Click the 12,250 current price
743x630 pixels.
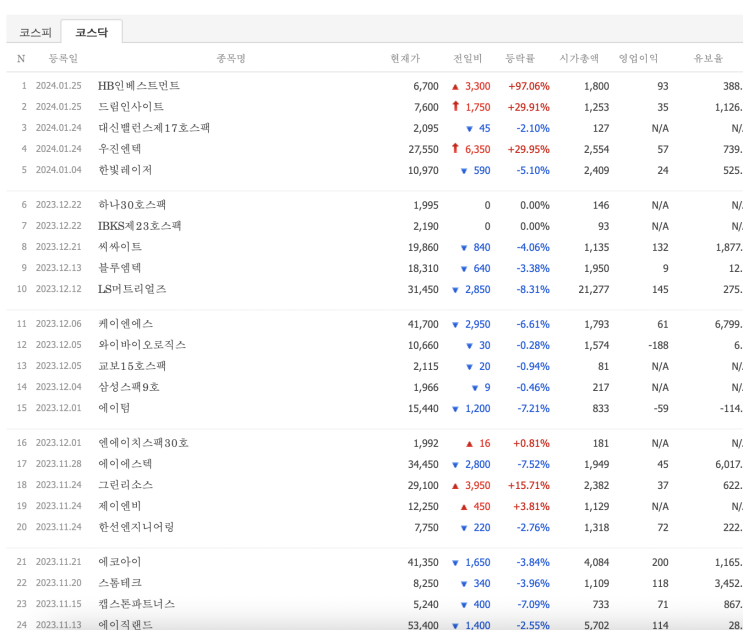click(423, 506)
